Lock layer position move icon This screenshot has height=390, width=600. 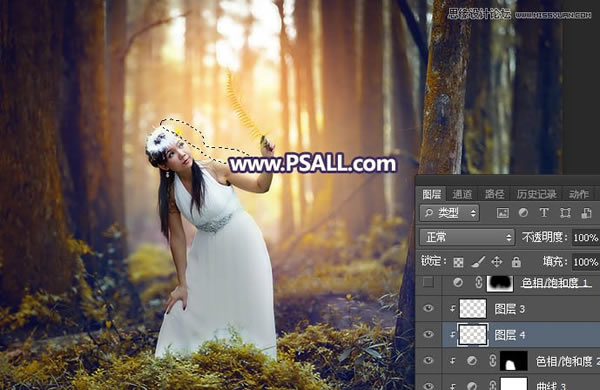497,262
